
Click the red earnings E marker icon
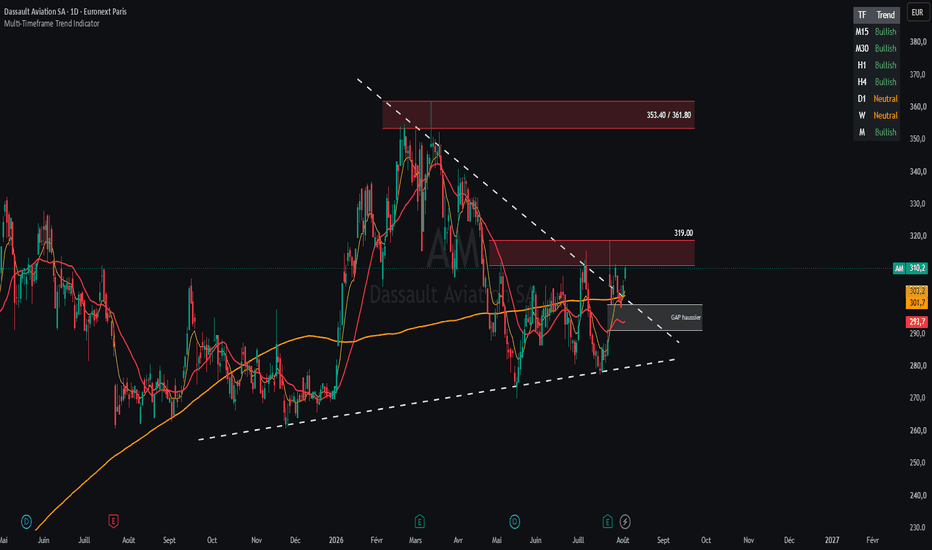[113, 521]
